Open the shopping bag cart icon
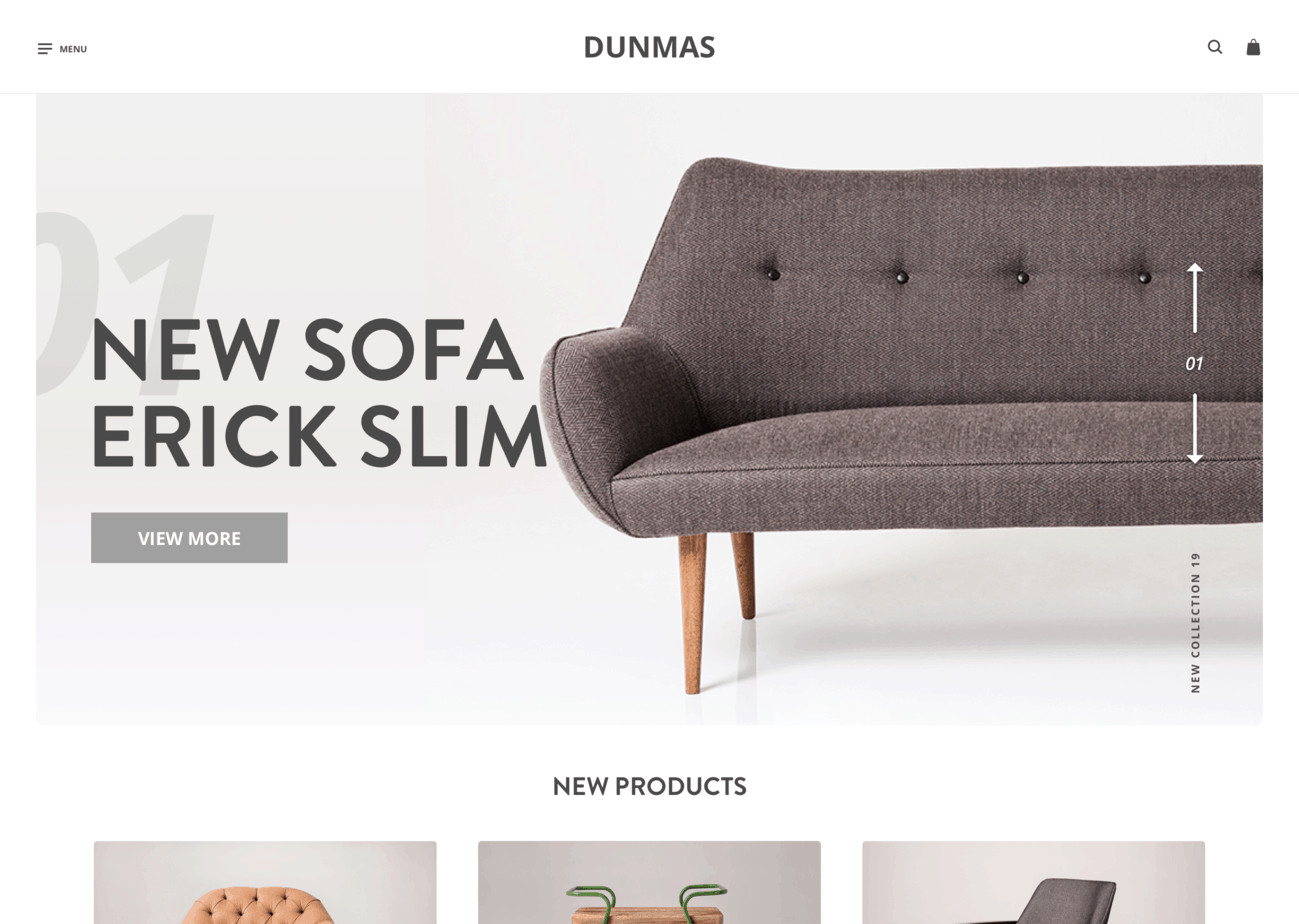 pyautogui.click(x=1253, y=47)
